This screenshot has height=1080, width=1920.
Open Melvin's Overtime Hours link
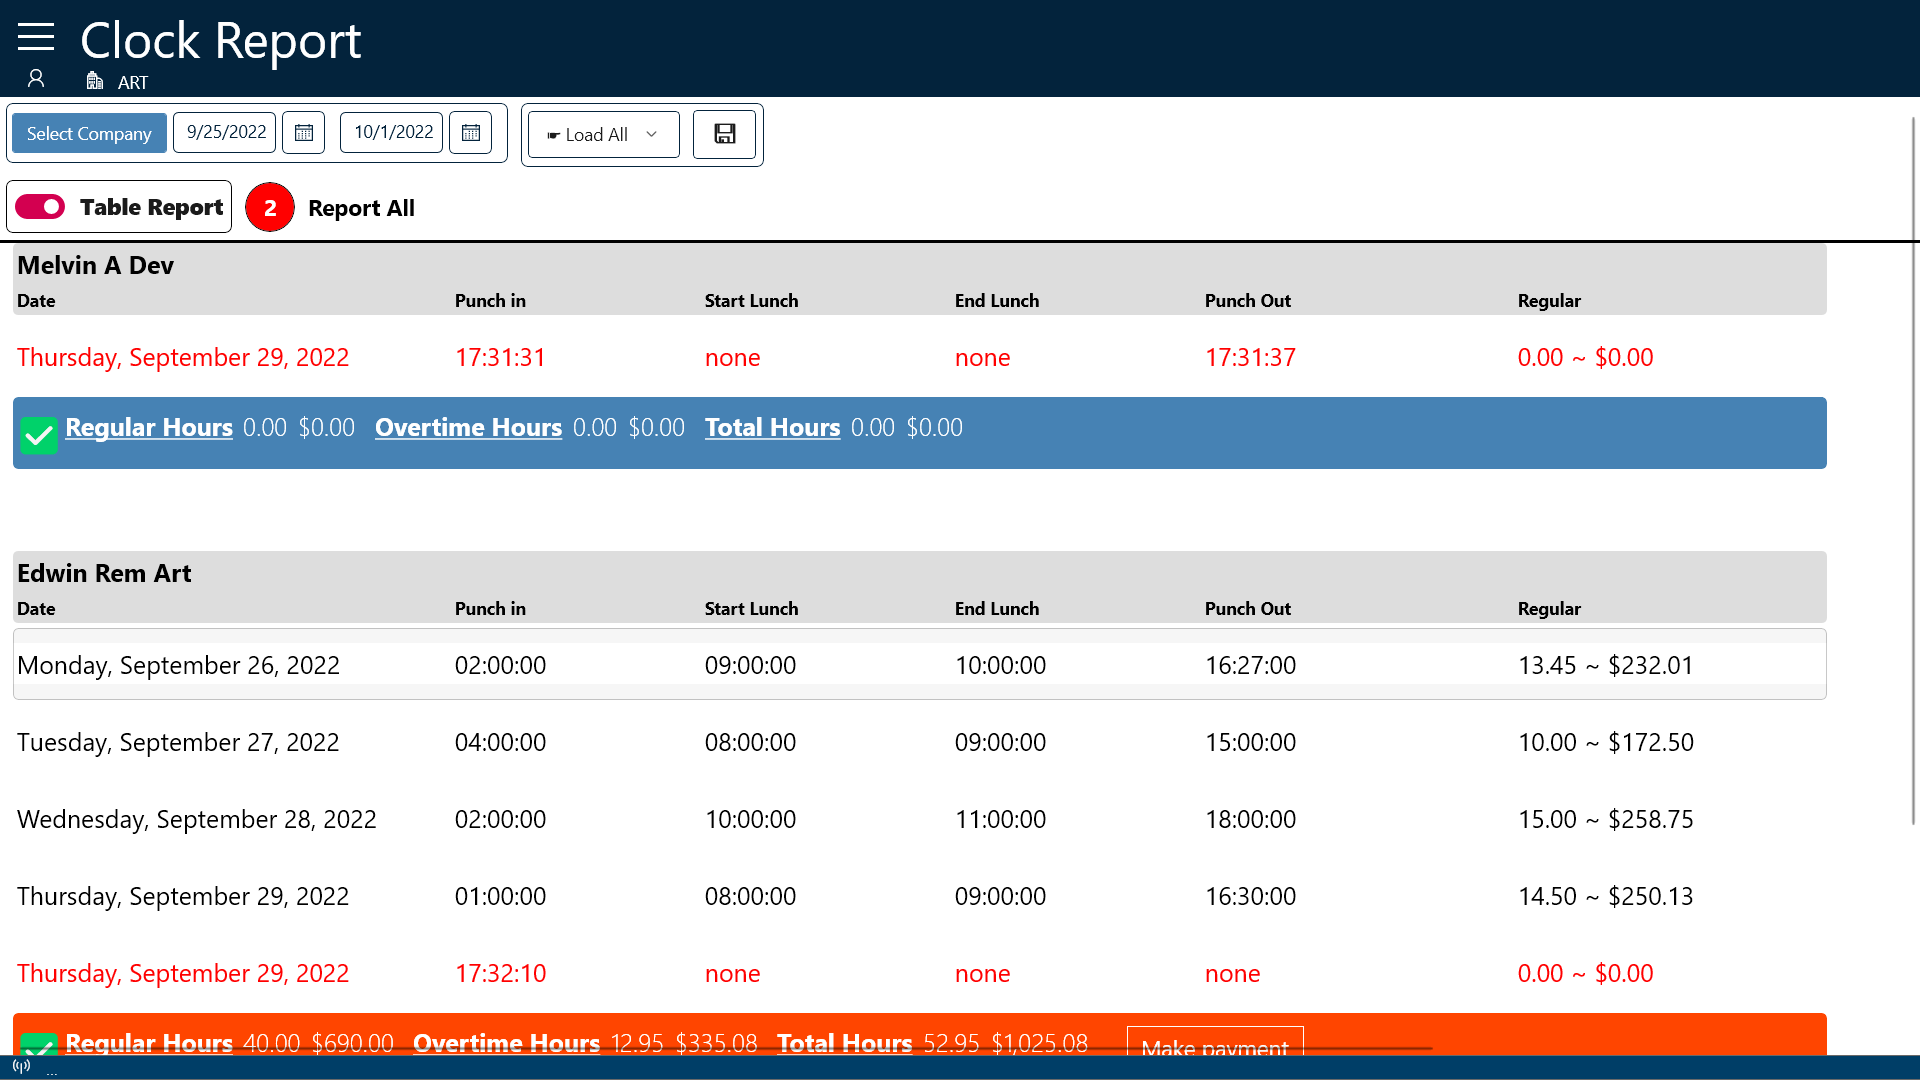(x=468, y=428)
